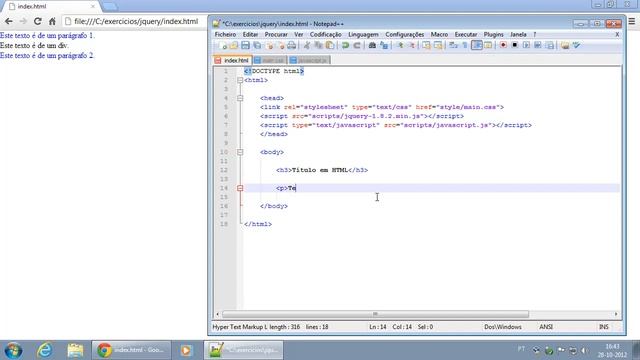Toggle INS mode in status bar
This screenshot has height=360, width=640.
pos(604,327)
